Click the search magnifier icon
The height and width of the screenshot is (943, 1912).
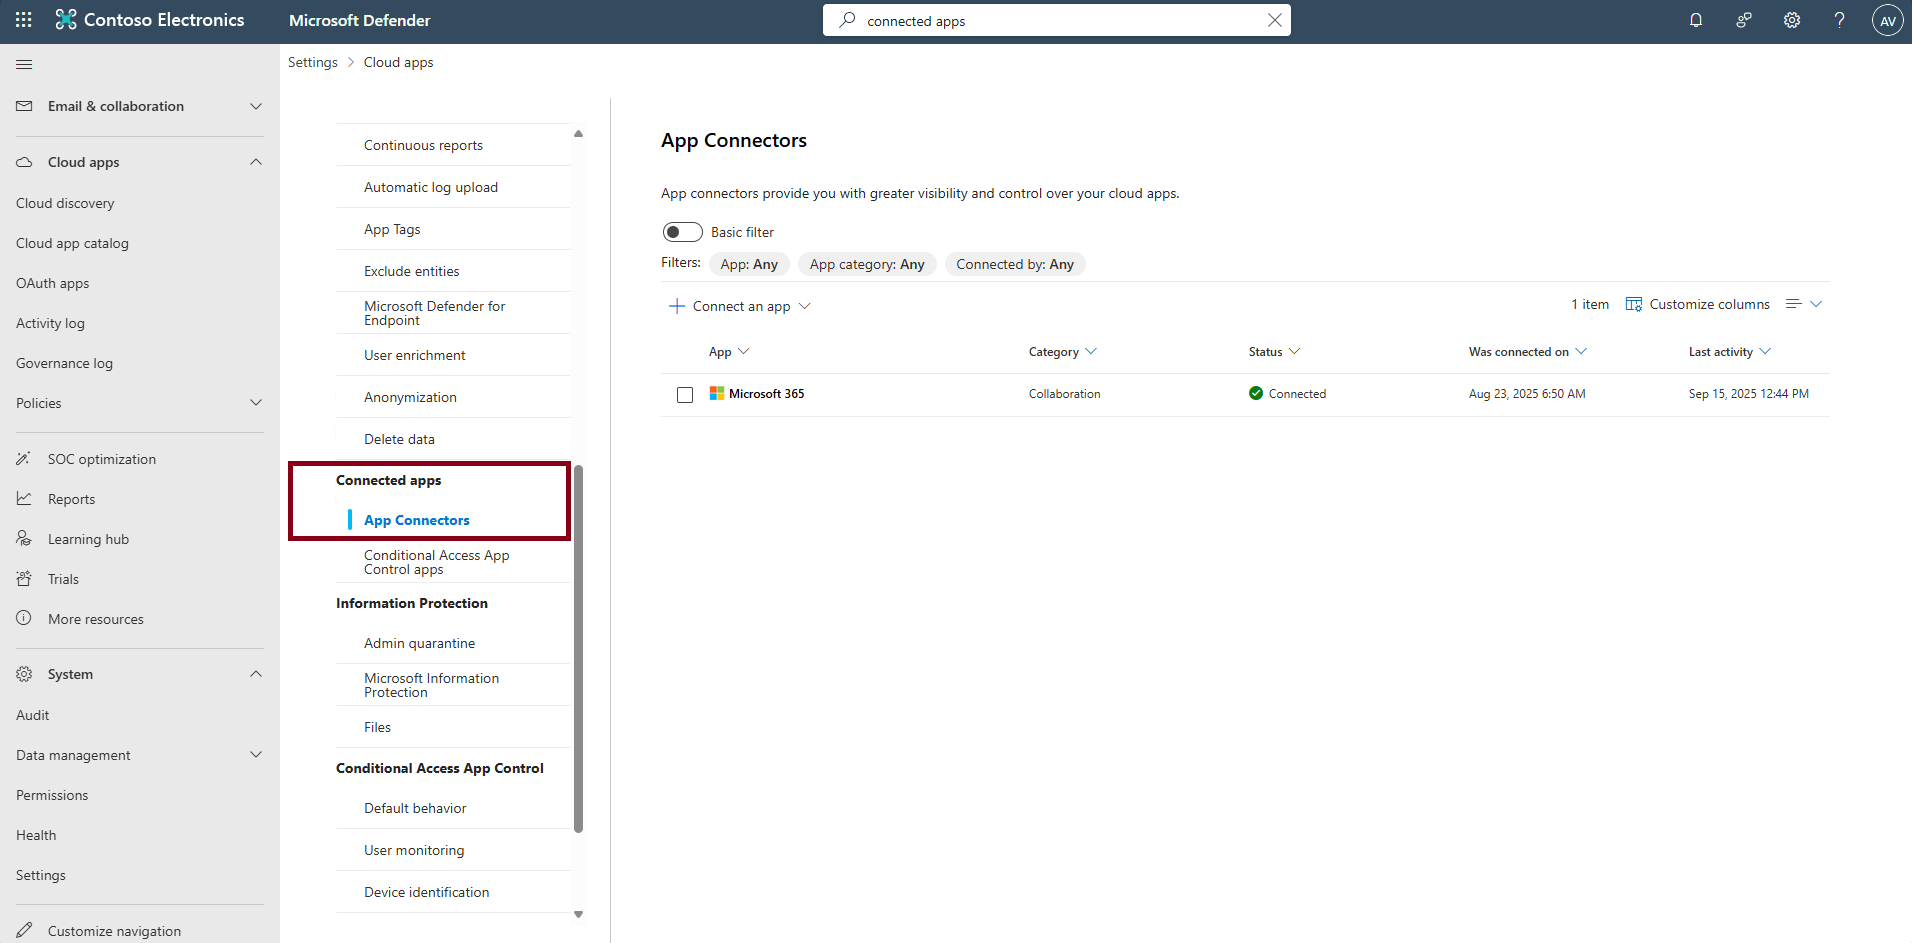(847, 20)
